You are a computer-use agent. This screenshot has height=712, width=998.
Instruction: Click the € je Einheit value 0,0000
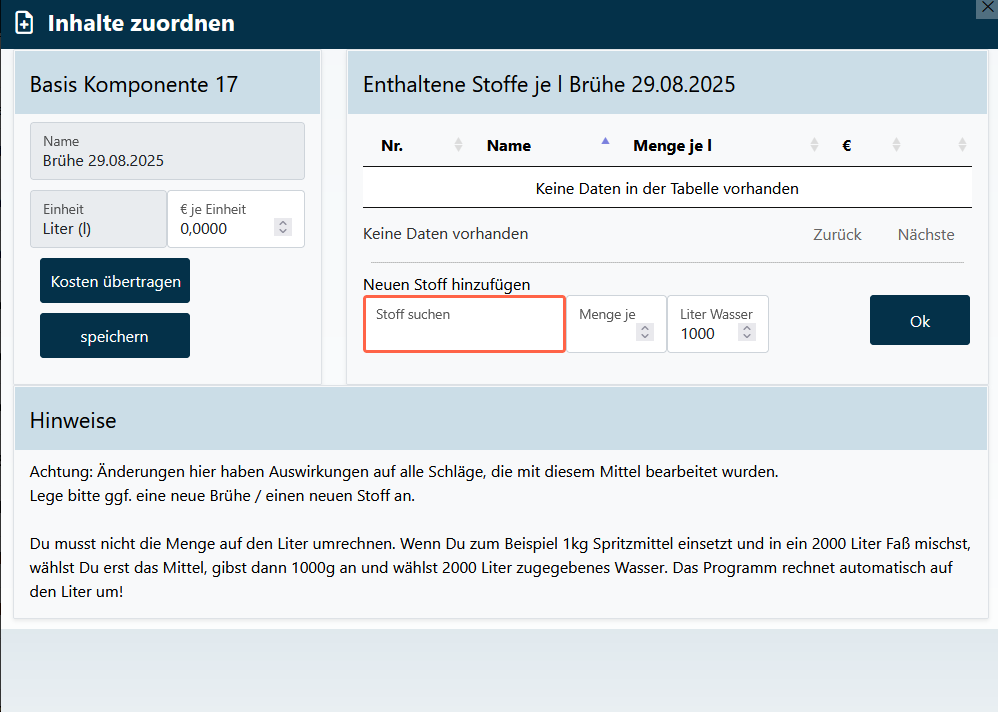[x=222, y=228]
